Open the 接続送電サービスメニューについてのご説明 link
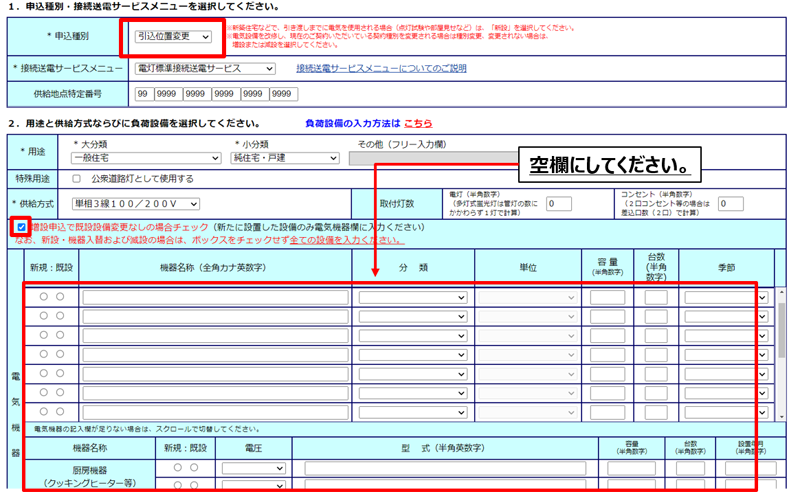The image size is (800, 492). click(x=381, y=68)
